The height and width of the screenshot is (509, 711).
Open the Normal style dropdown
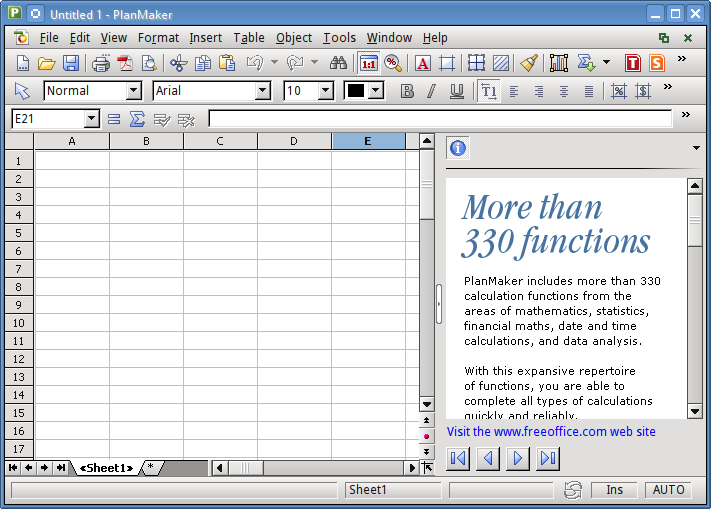coord(133,91)
